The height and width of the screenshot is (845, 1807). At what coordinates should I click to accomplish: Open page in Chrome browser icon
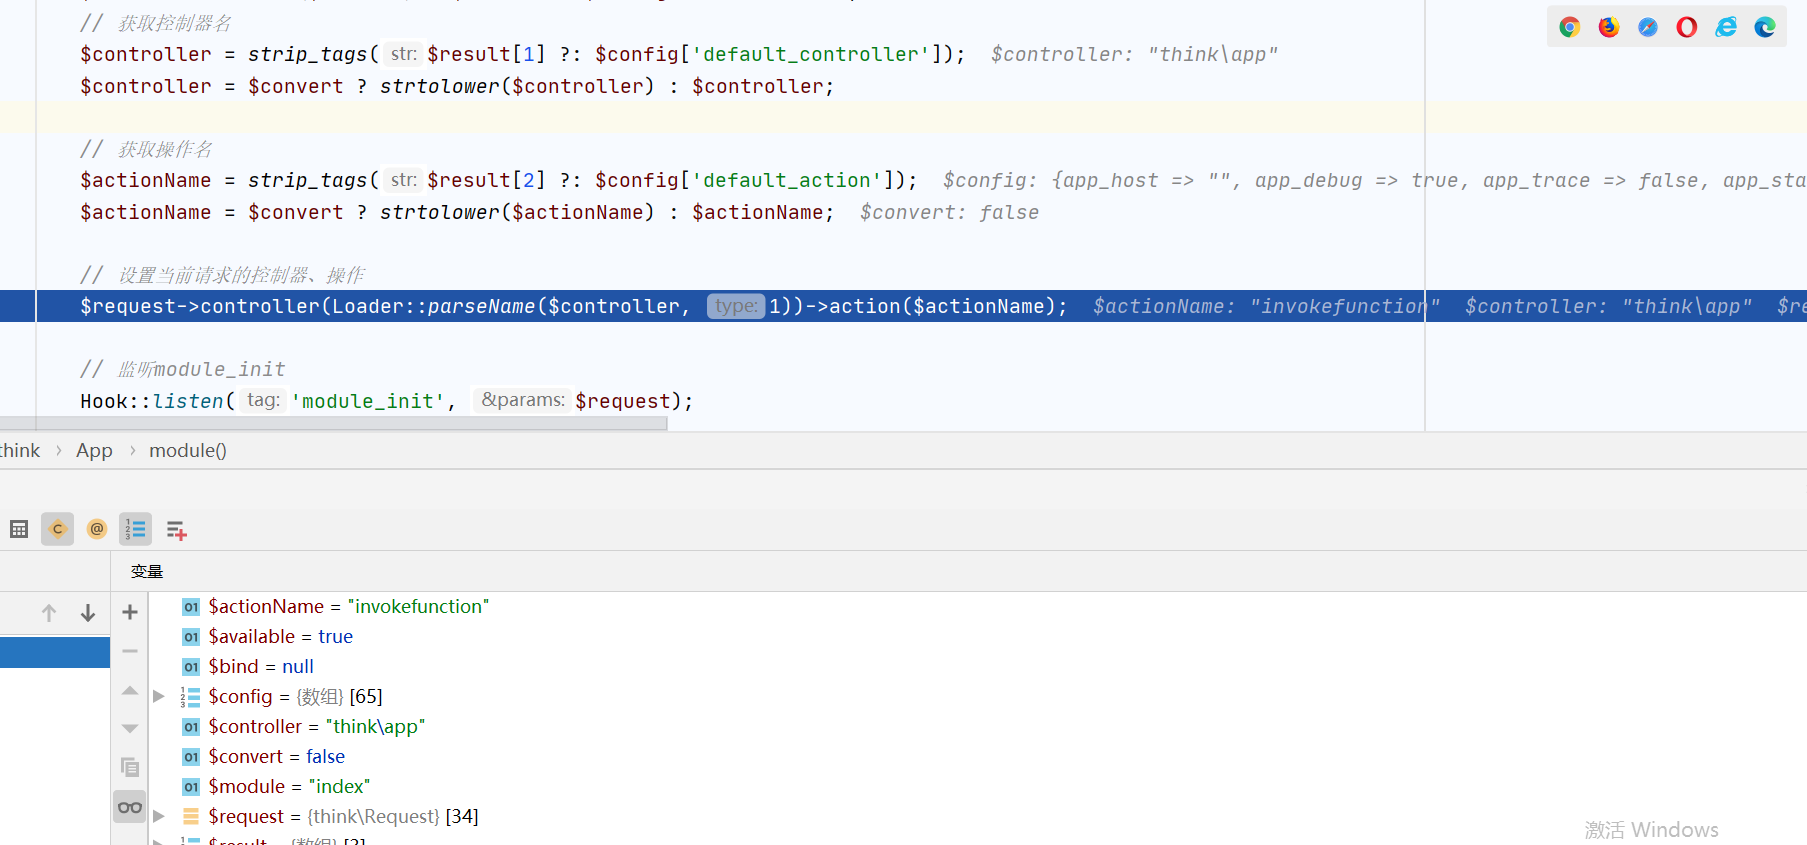click(1569, 27)
